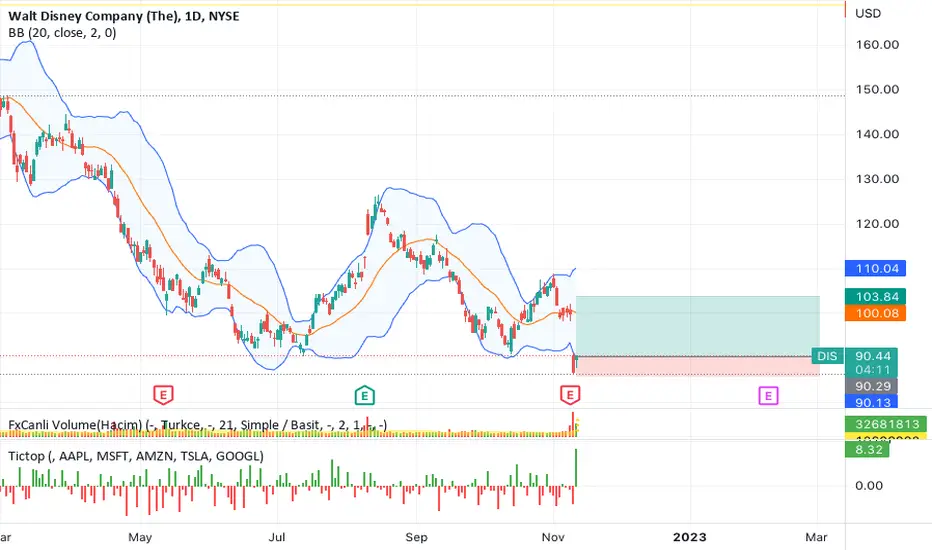Click the 90.44 current price label
Screen dimensions: 932x550
[x=872, y=356]
